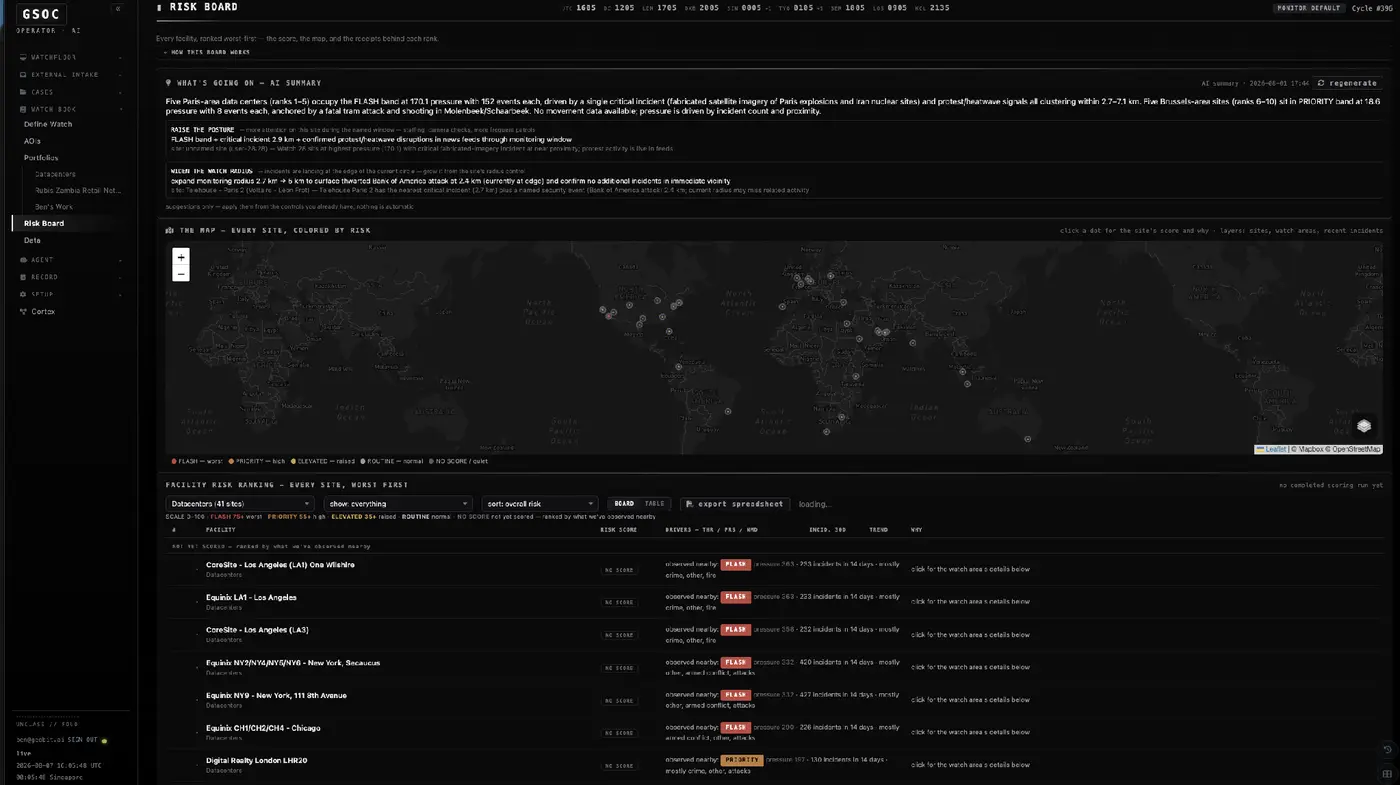Click the history icon at the bottom-right edge
Viewport: 1400px width, 785px height.
point(1387,750)
